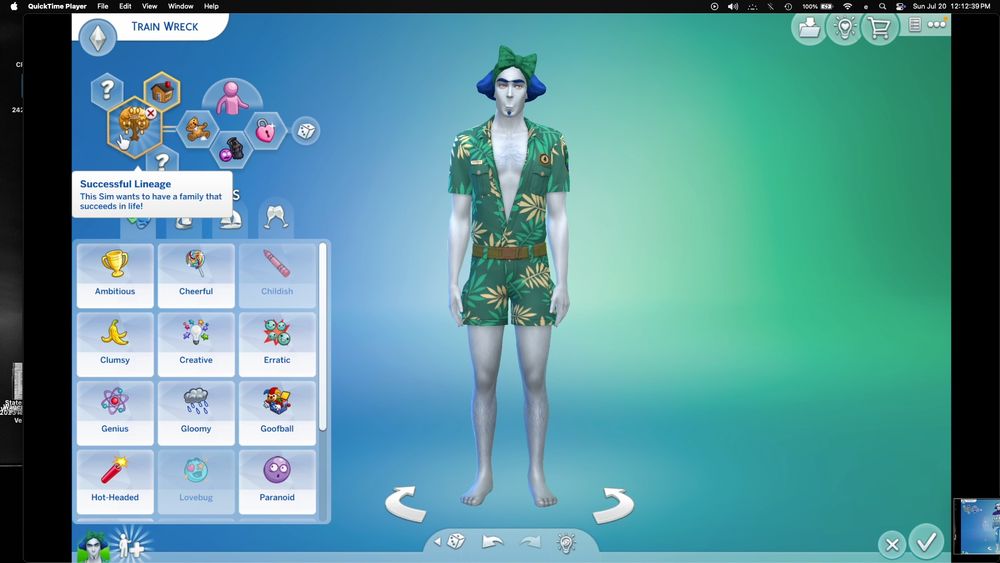Pick the Erratic trait

(277, 345)
